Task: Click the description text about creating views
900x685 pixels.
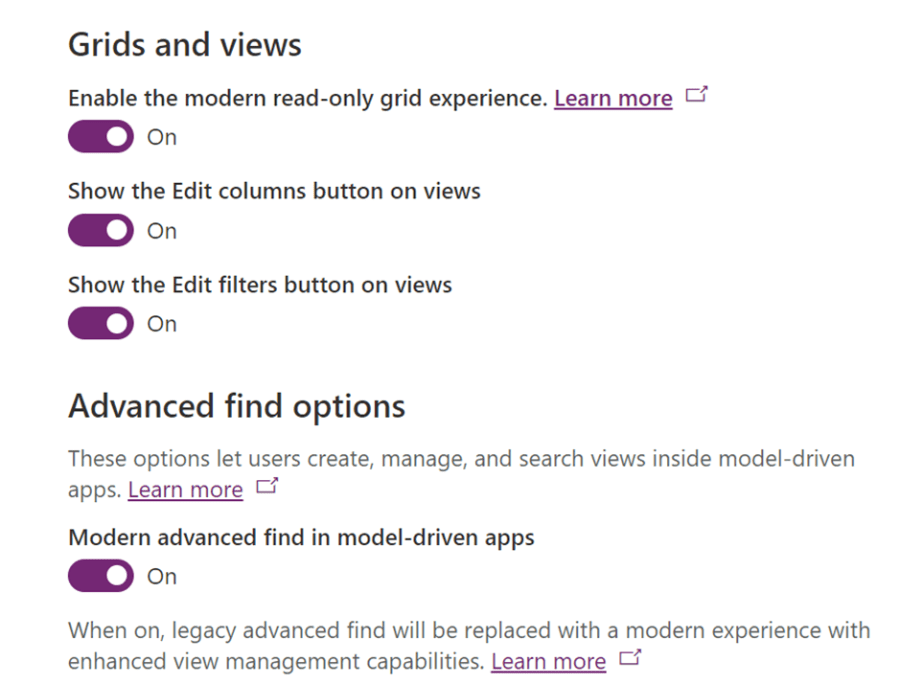Action: click(460, 458)
